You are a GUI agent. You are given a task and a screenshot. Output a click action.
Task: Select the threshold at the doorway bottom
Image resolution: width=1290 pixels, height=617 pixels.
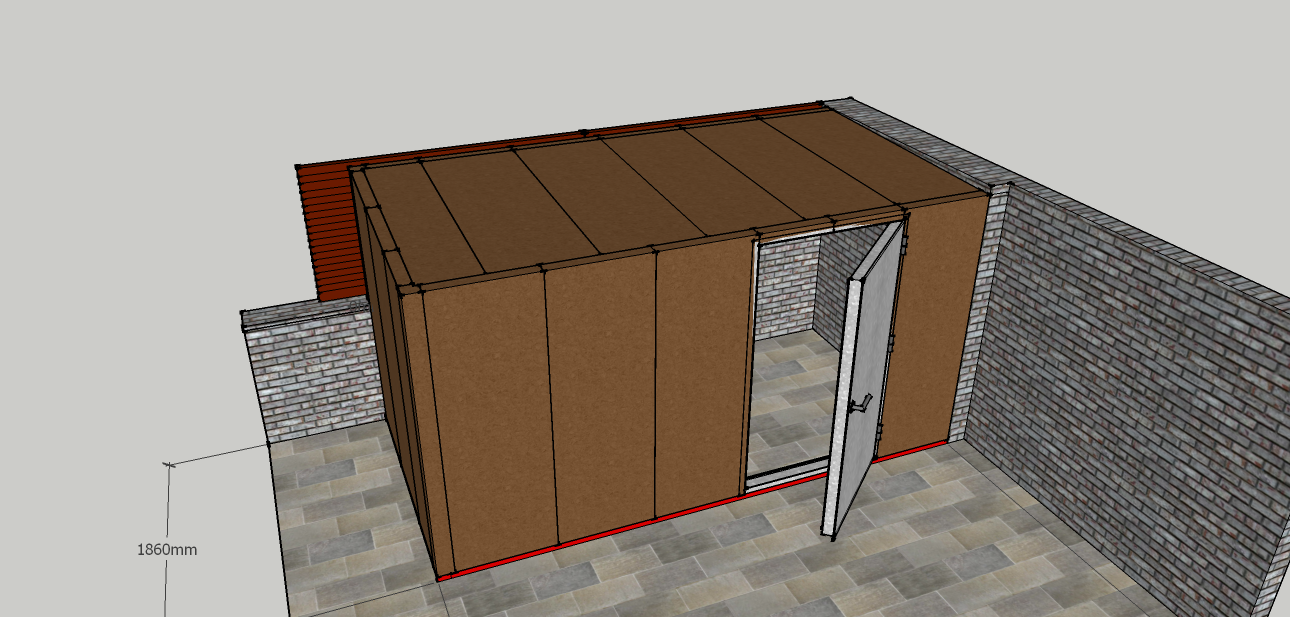[785, 475]
